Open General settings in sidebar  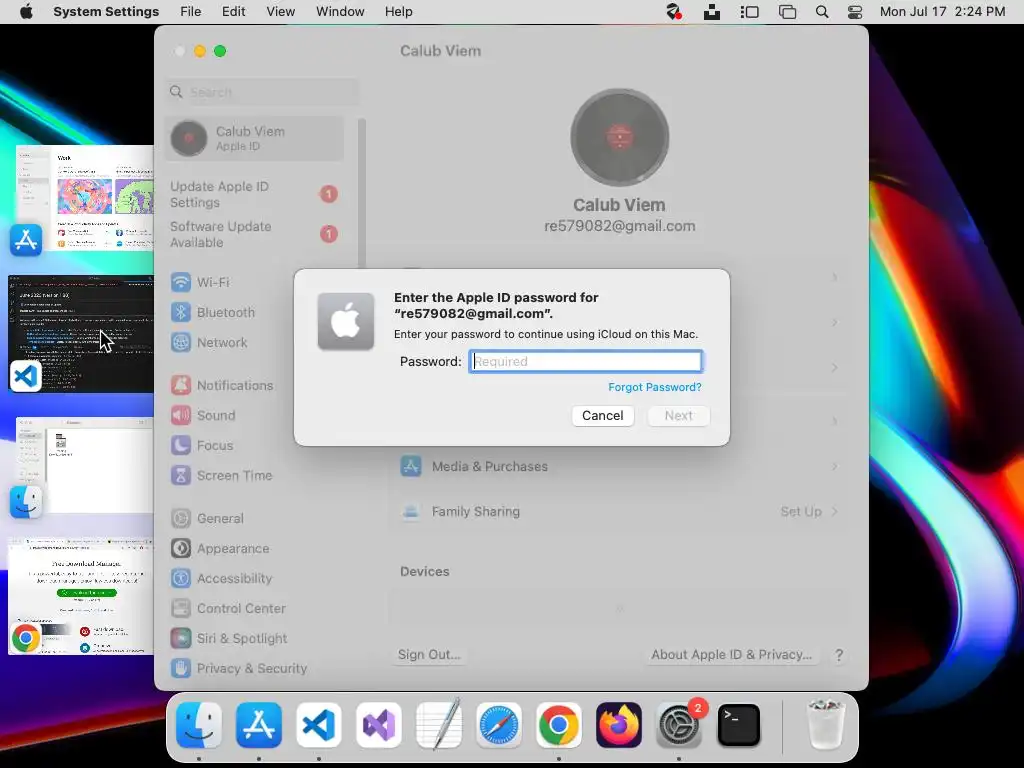coord(206,519)
